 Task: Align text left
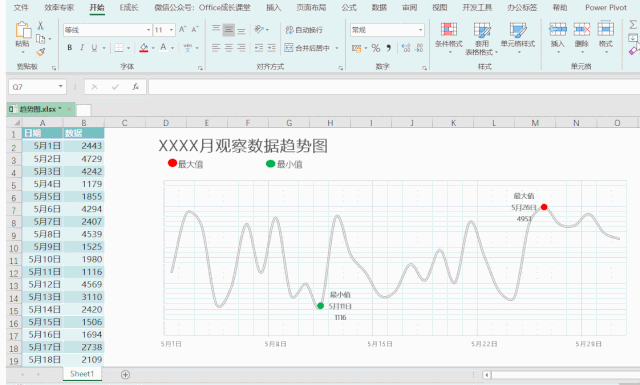click(x=216, y=48)
